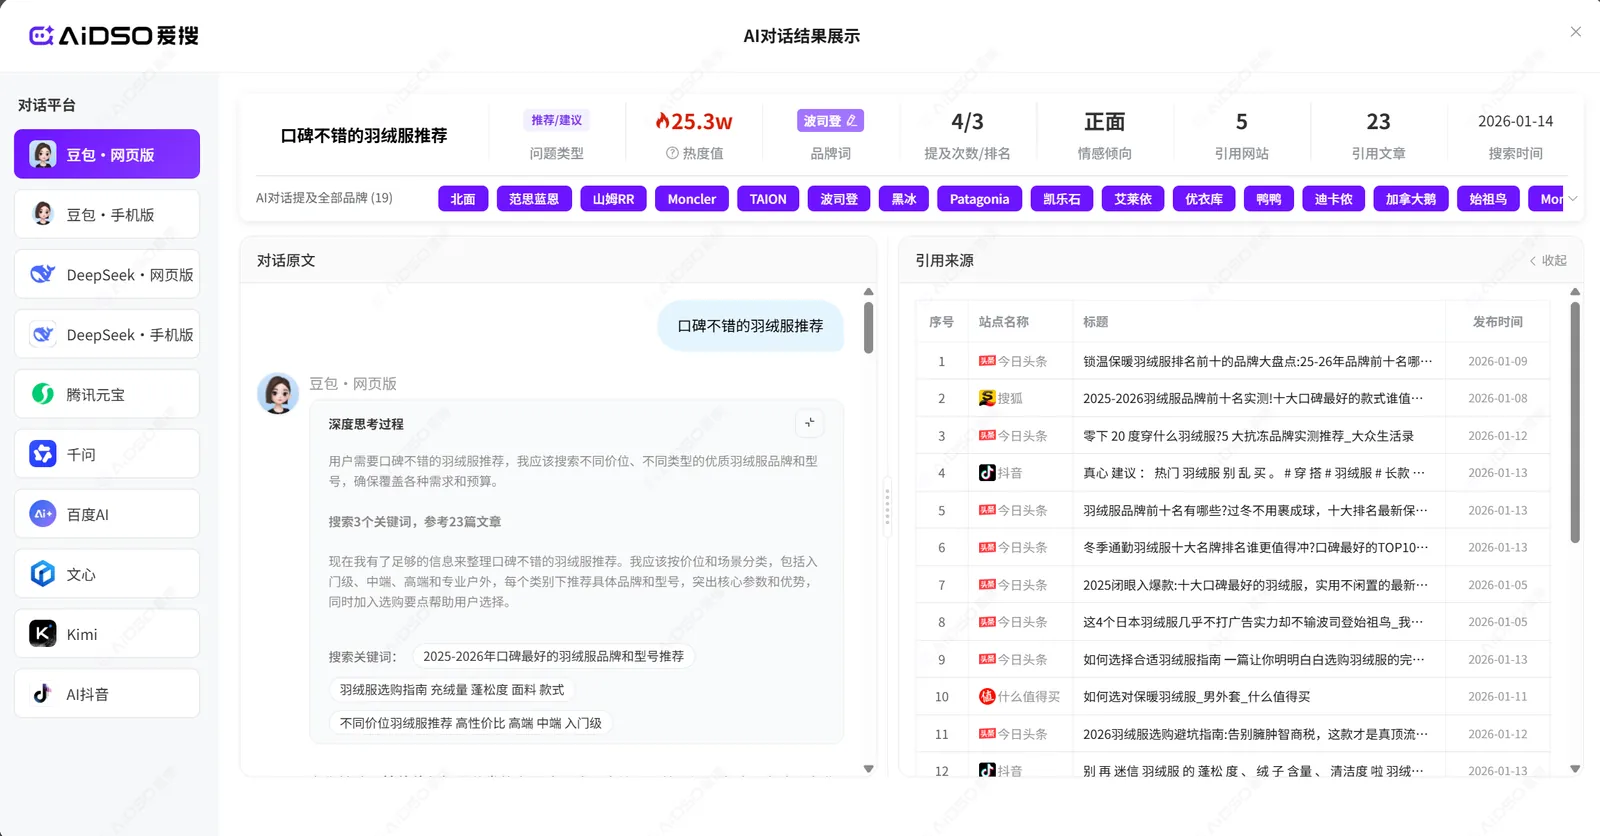
Task: Switch to 豆包 手机版 tab
Action: click(x=107, y=214)
